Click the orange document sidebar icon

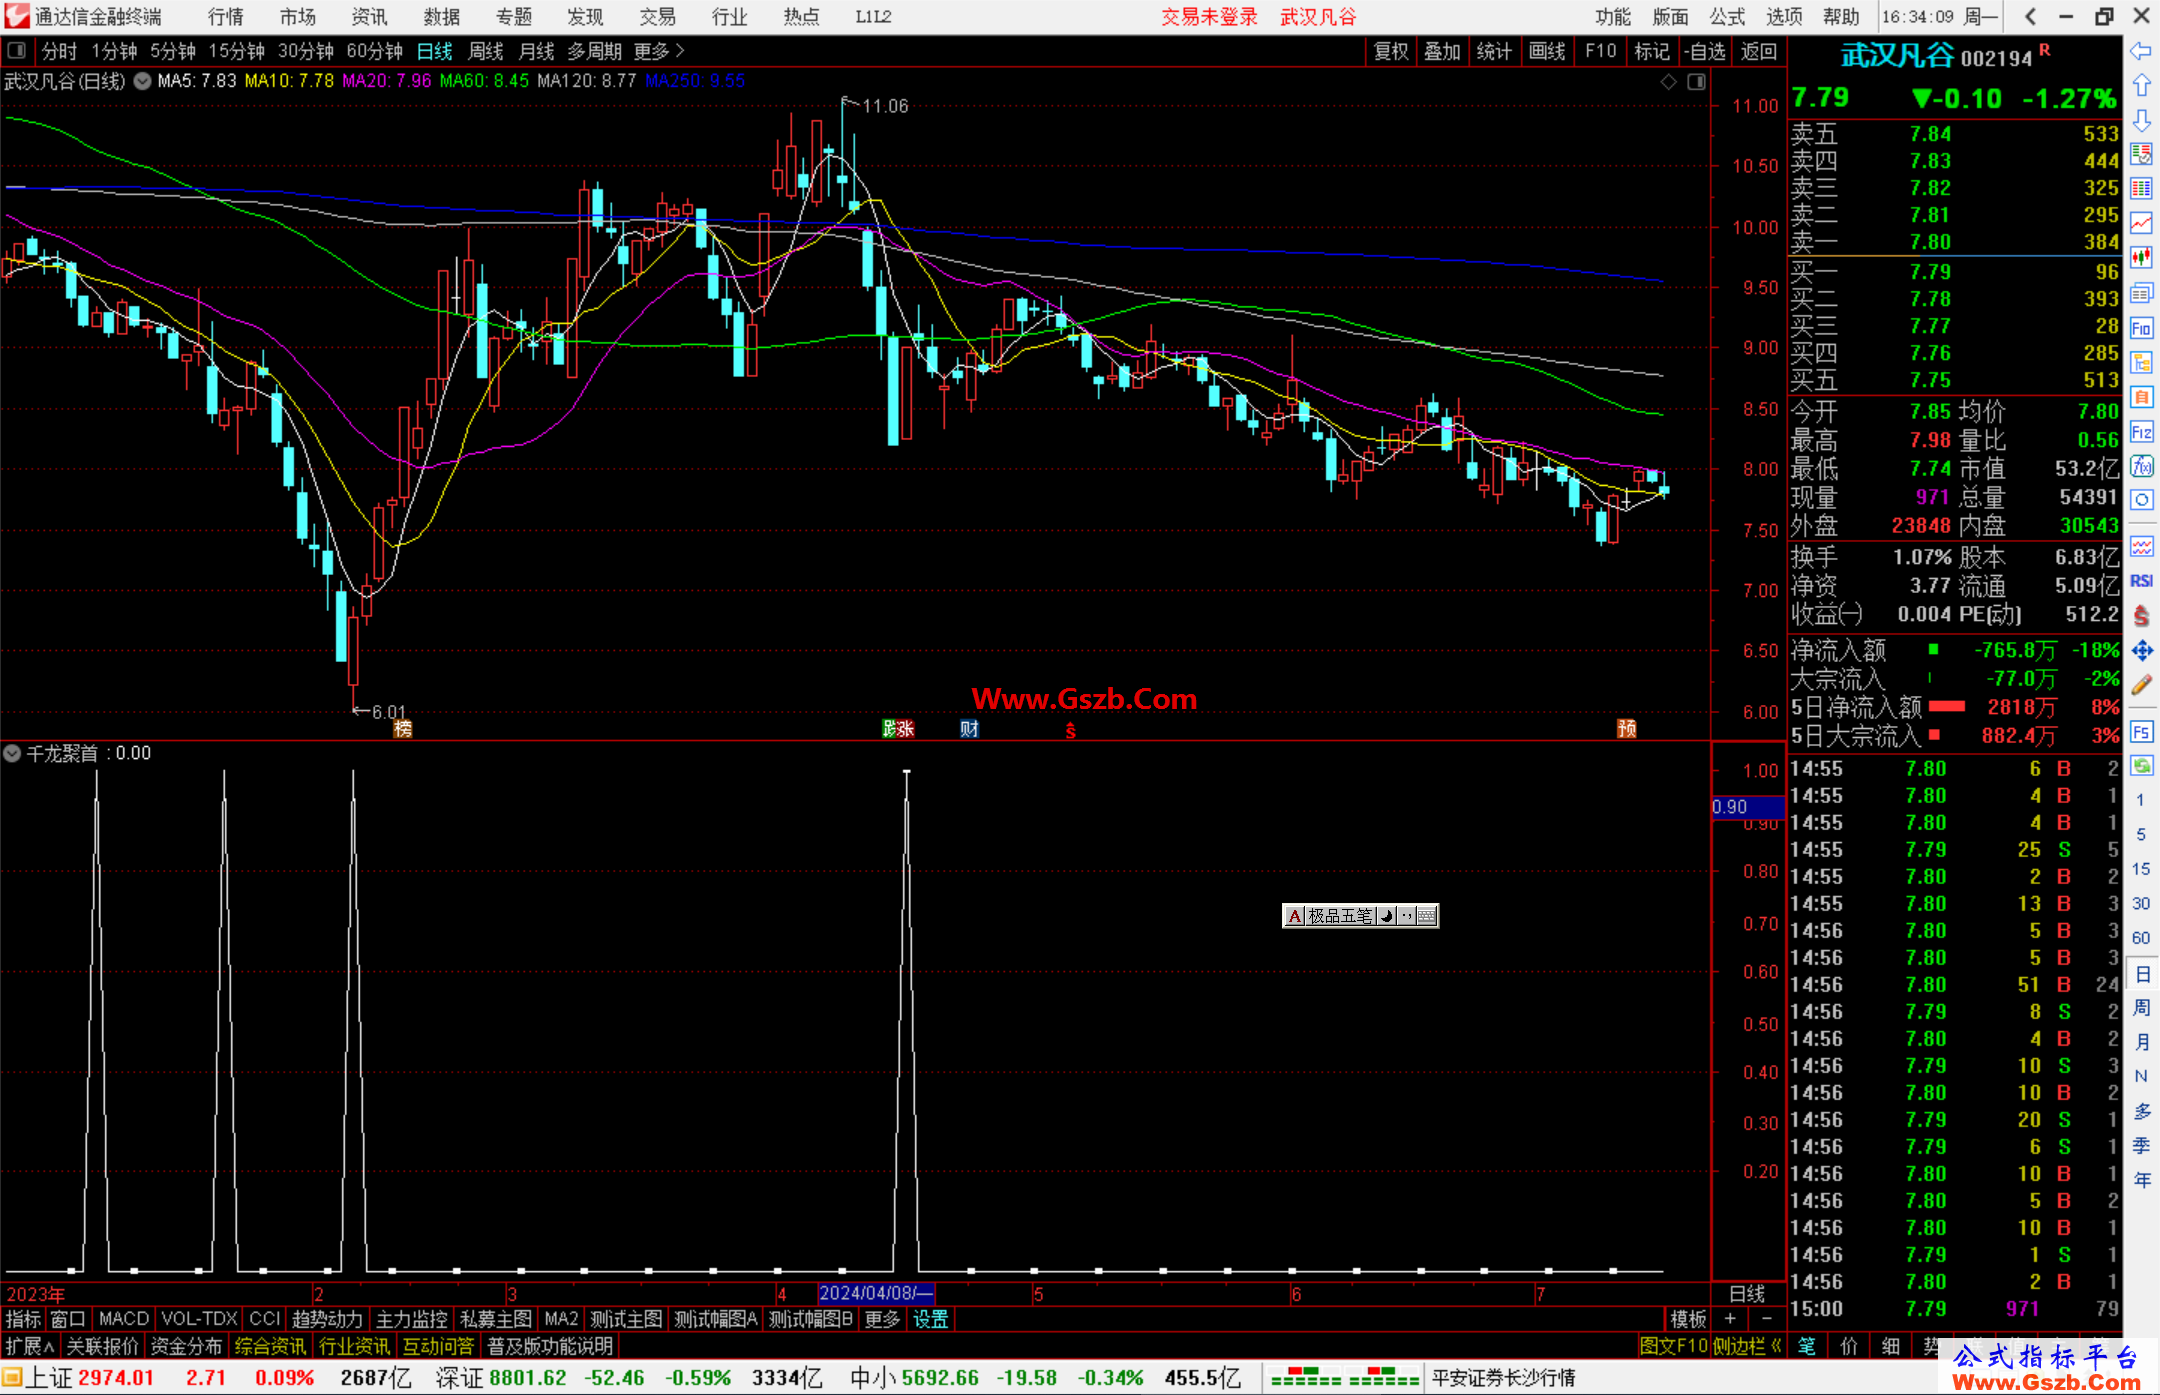pyautogui.click(x=2141, y=397)
